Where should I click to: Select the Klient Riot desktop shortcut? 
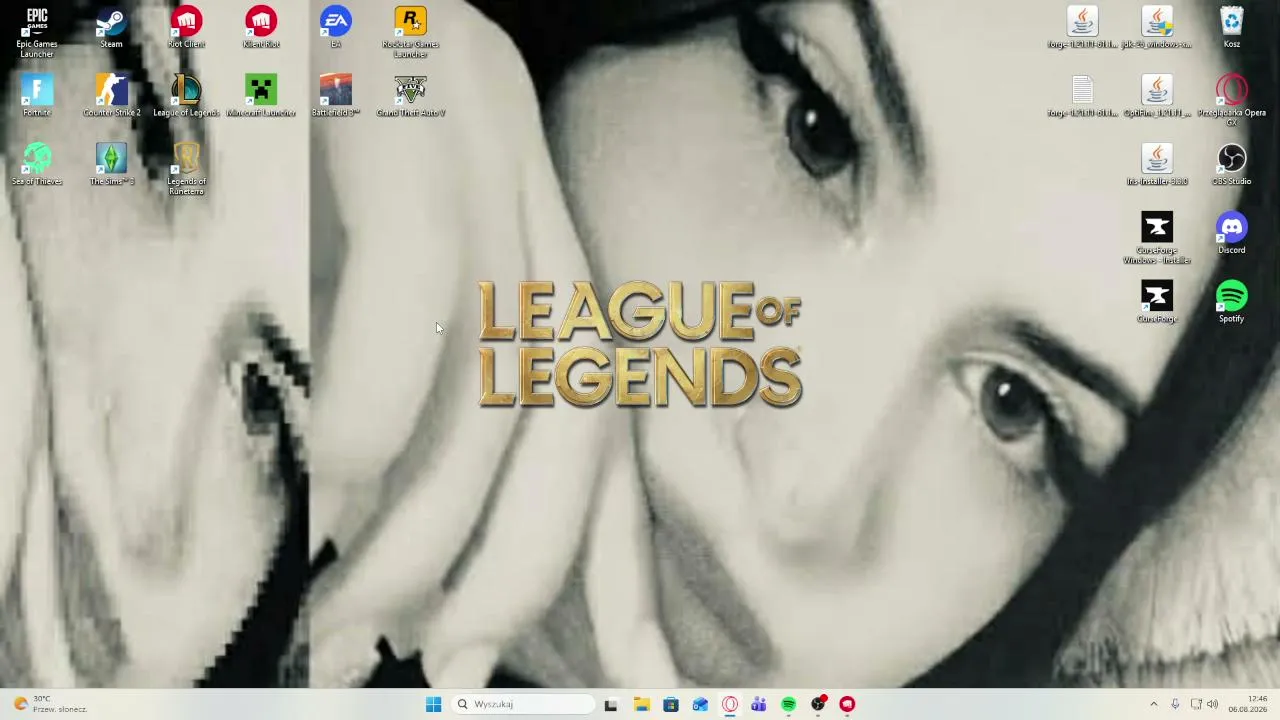point(261,28)
